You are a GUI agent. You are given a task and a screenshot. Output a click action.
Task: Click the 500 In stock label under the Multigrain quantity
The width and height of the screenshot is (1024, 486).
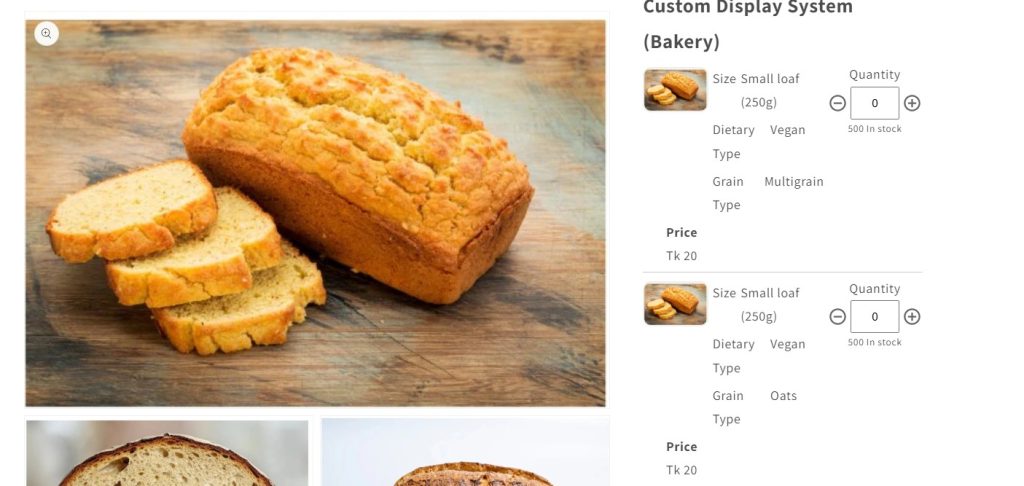pyautogui.click(x=874, y=129)
